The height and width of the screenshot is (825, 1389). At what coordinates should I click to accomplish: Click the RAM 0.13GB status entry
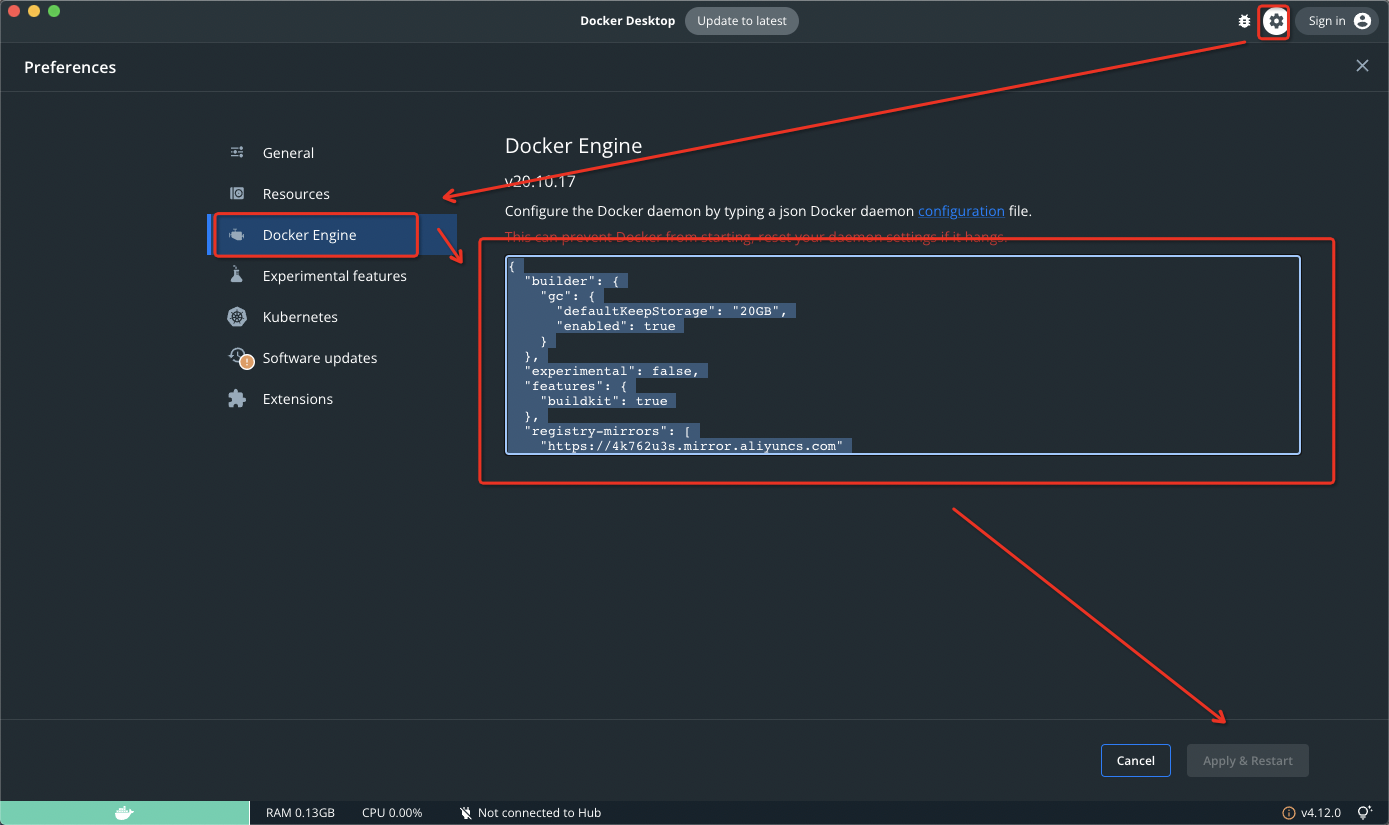tap(300, 813)
